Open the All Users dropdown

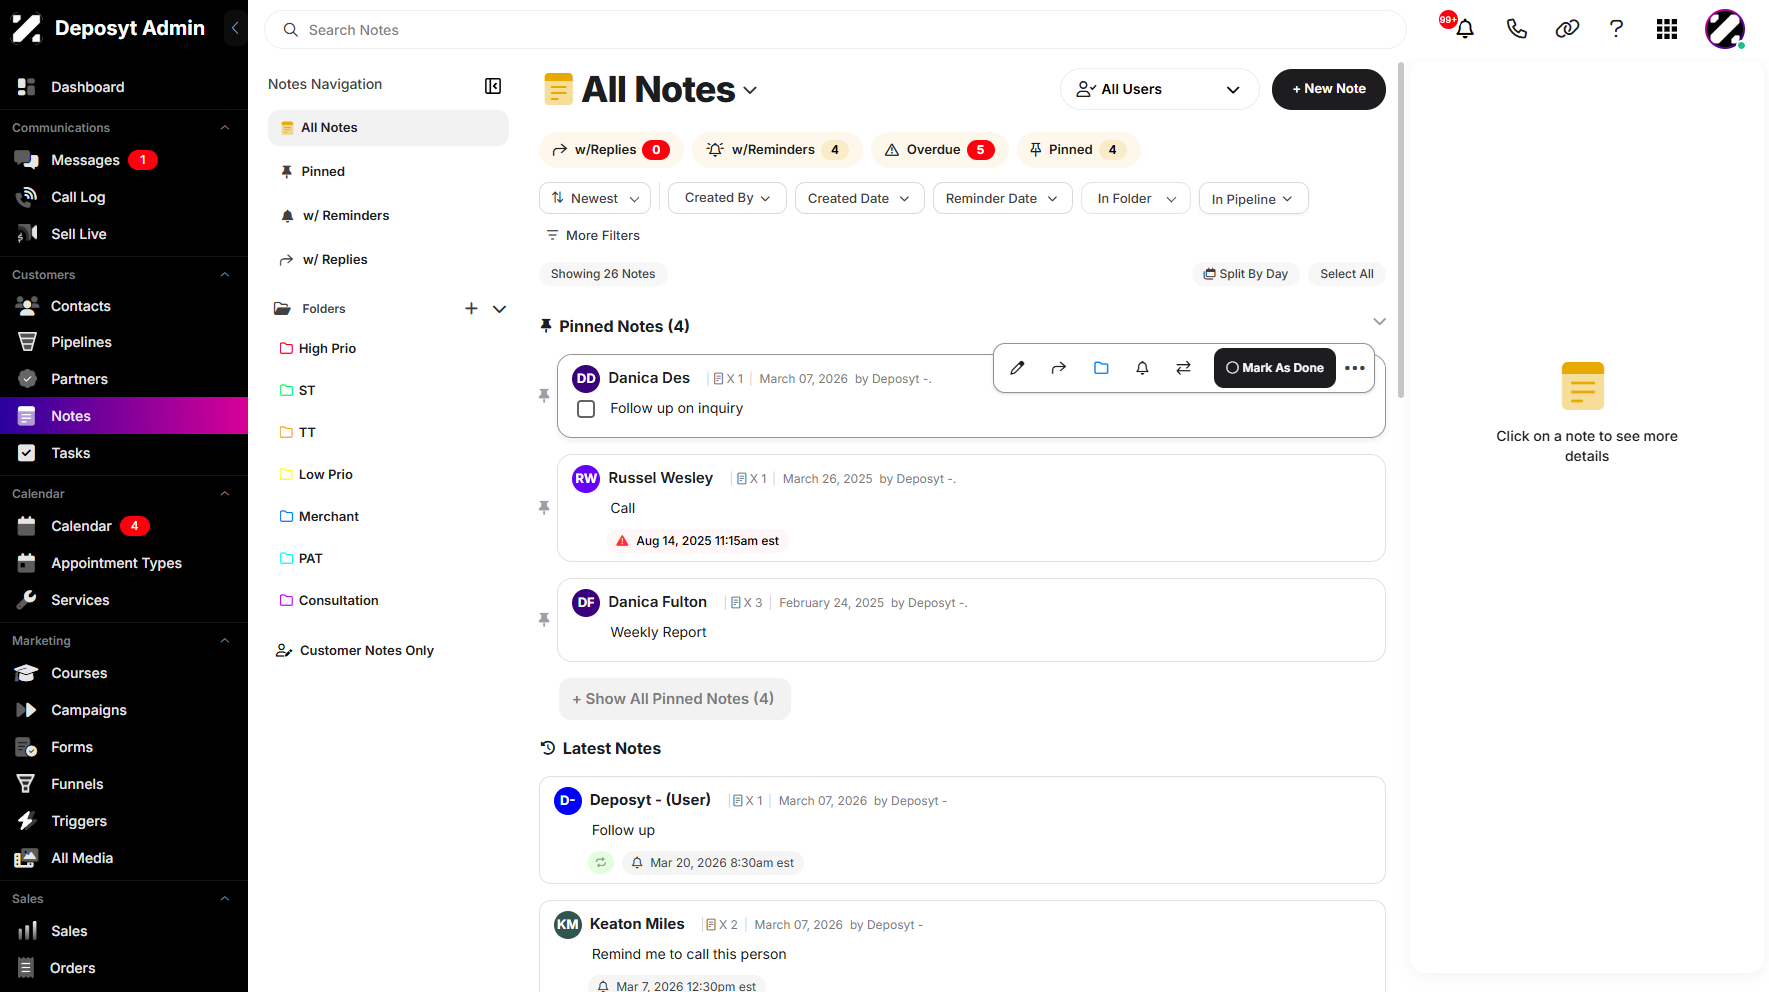coord(1159,89)
